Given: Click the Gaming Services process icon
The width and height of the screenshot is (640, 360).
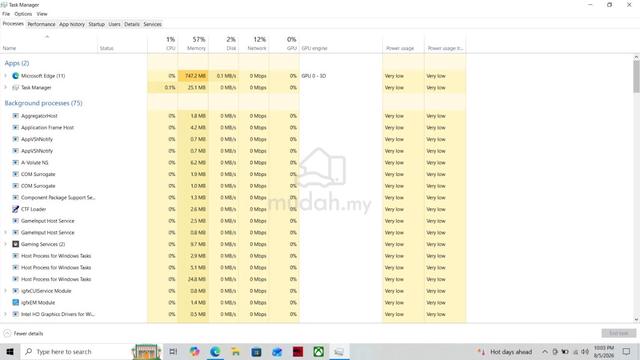Looking at the screenshot, I should click(16, 244).
